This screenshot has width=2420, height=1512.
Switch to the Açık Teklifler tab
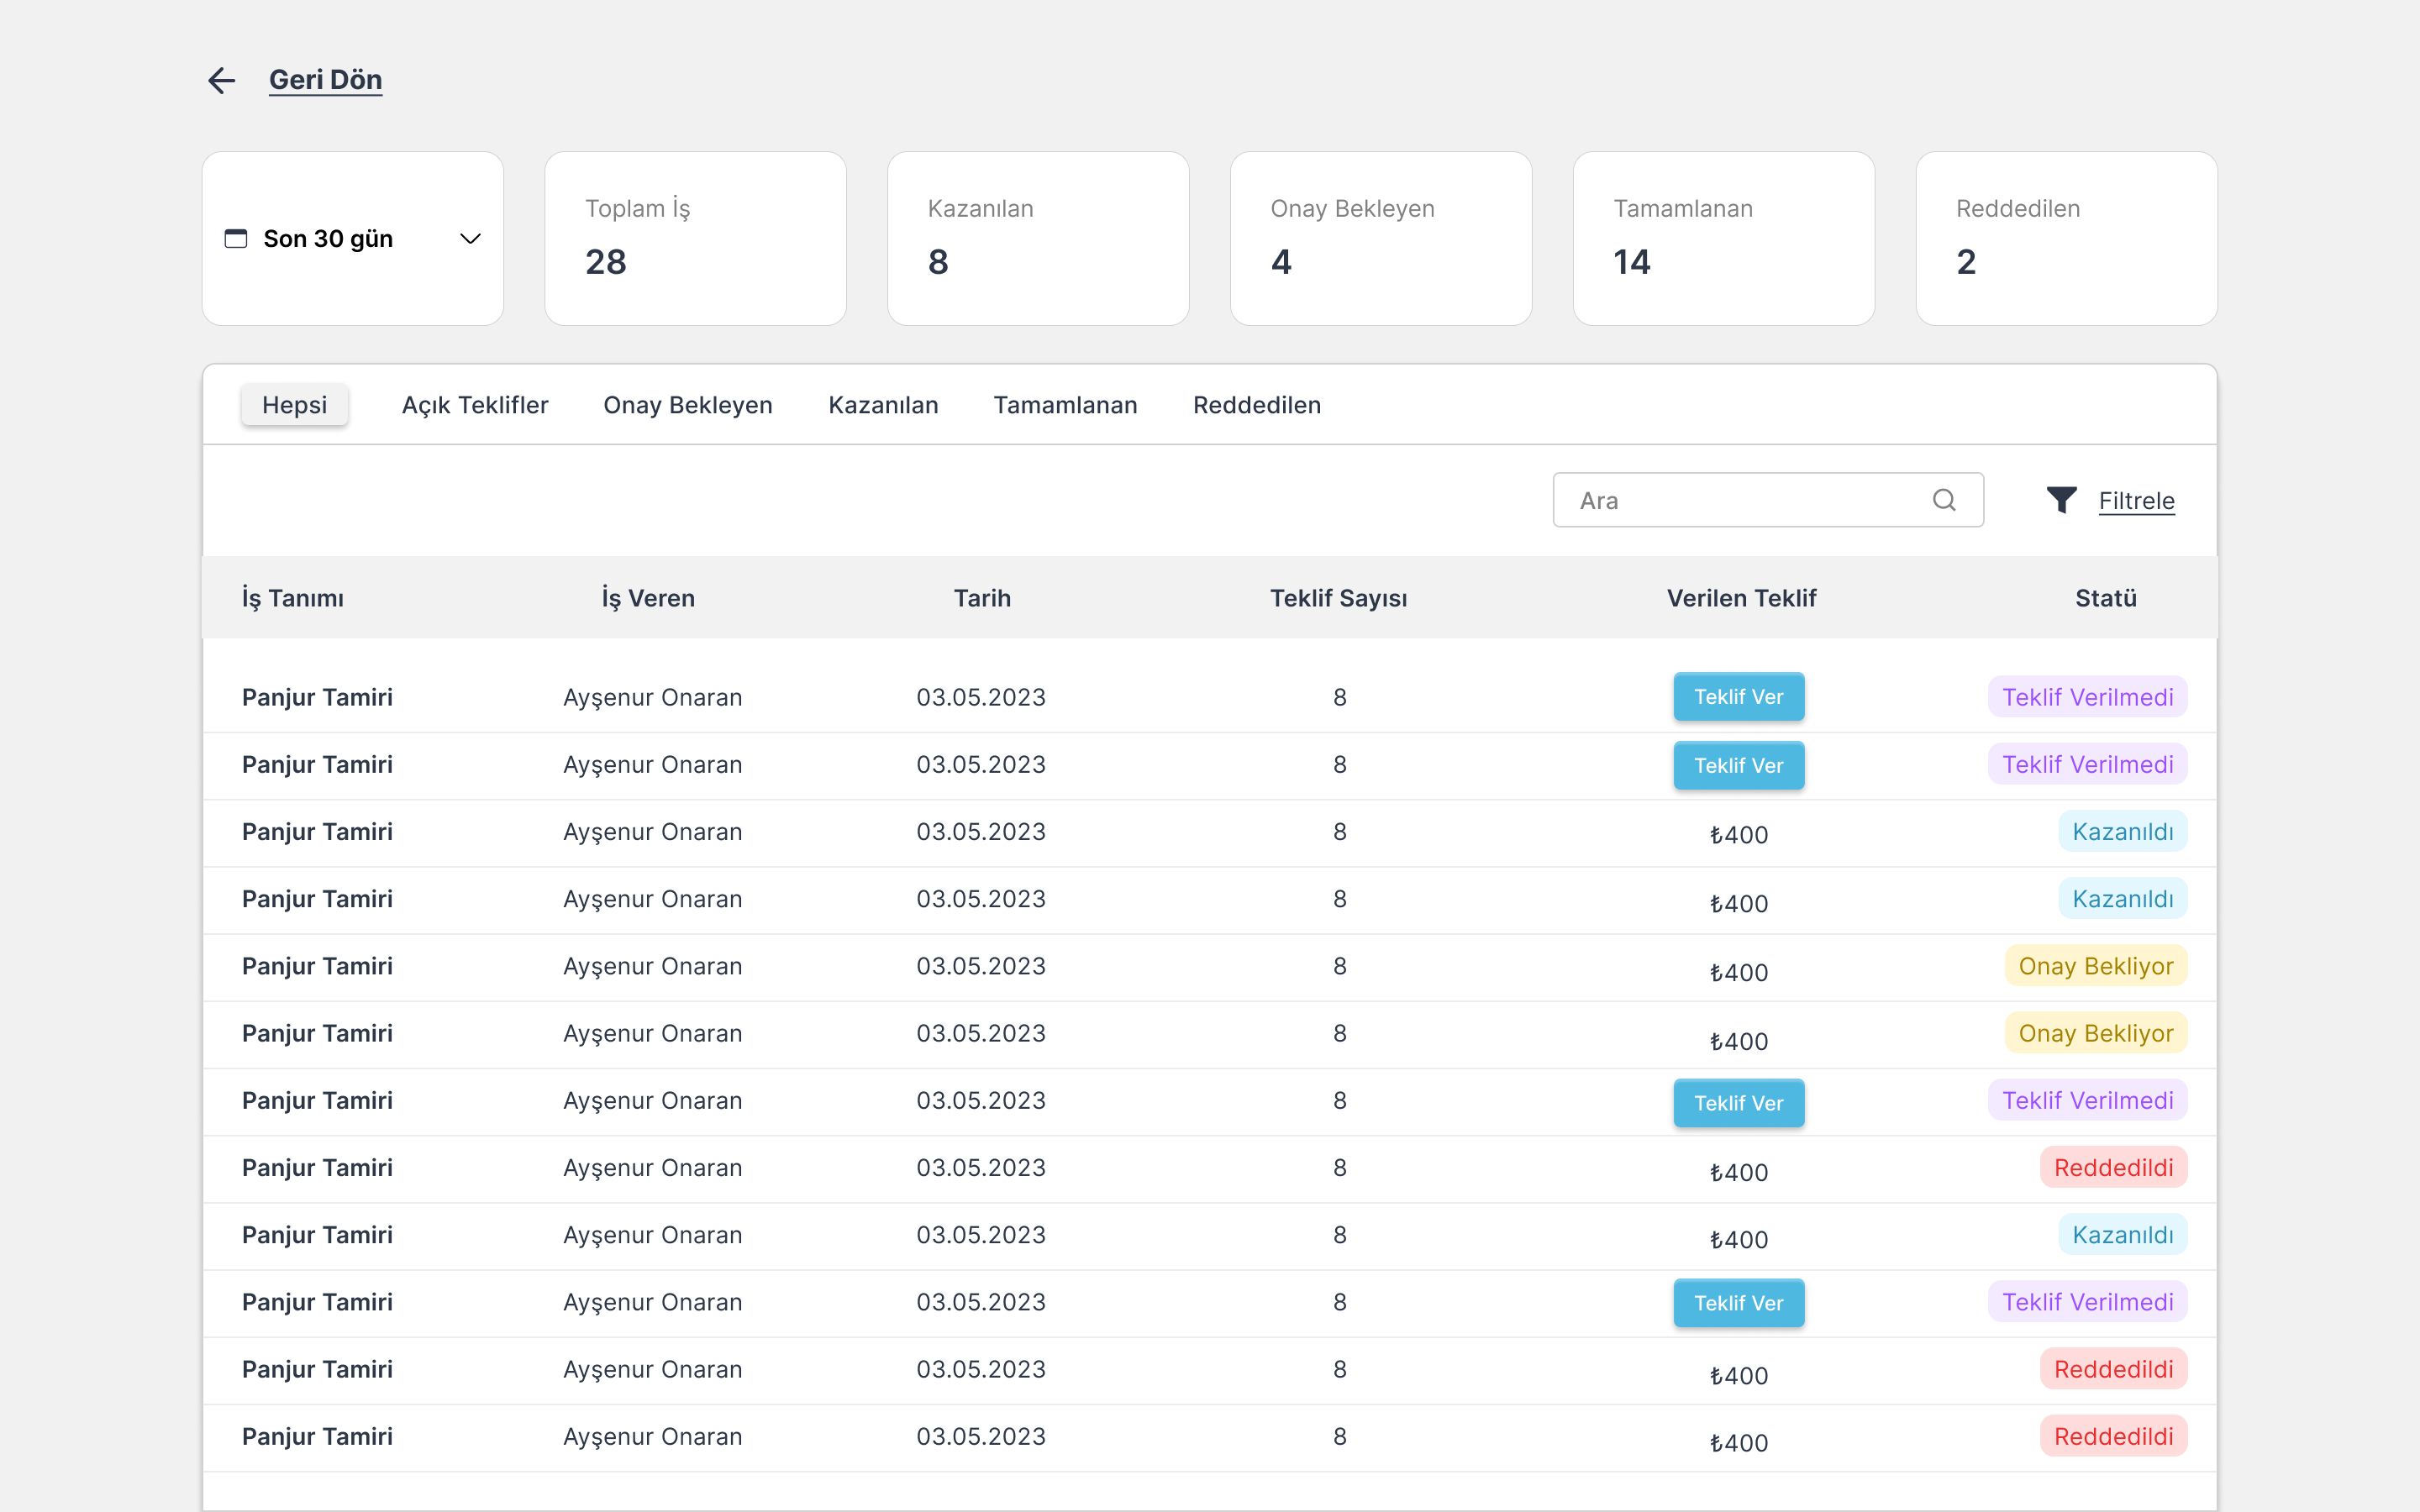[x=475, y=405]
